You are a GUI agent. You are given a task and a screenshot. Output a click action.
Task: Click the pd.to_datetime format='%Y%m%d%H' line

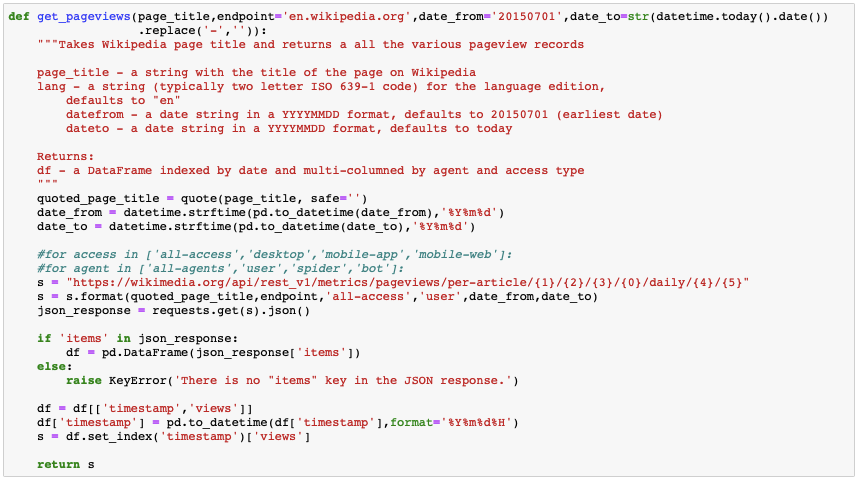click(278, 423)
